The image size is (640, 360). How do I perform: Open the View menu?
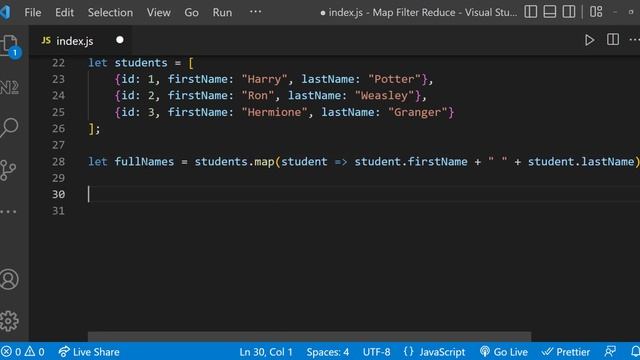[159, 12]
